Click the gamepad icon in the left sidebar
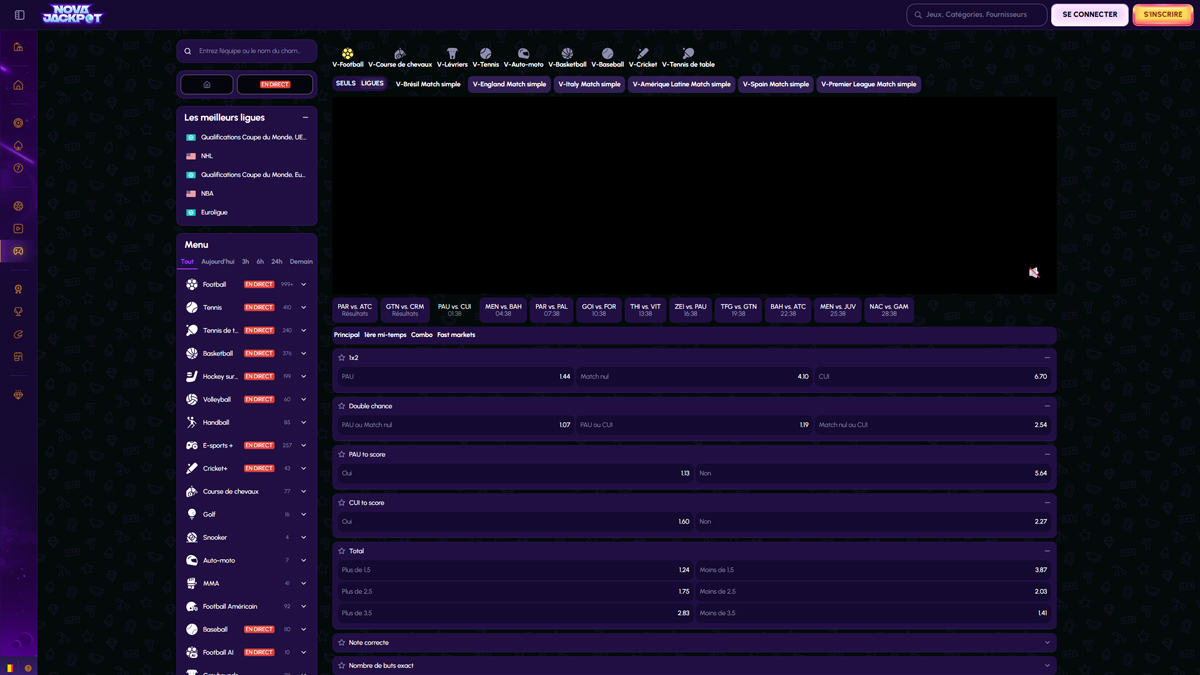This screenshot has height=675, width=1200. pyautogui.click(x=18, y=251)
